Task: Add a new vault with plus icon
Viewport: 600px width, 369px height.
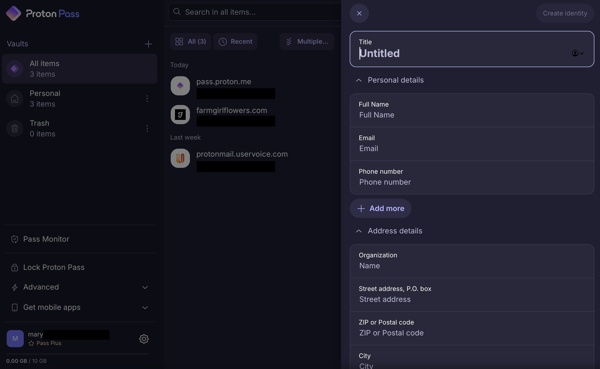Action: click(x=148, y=44)
